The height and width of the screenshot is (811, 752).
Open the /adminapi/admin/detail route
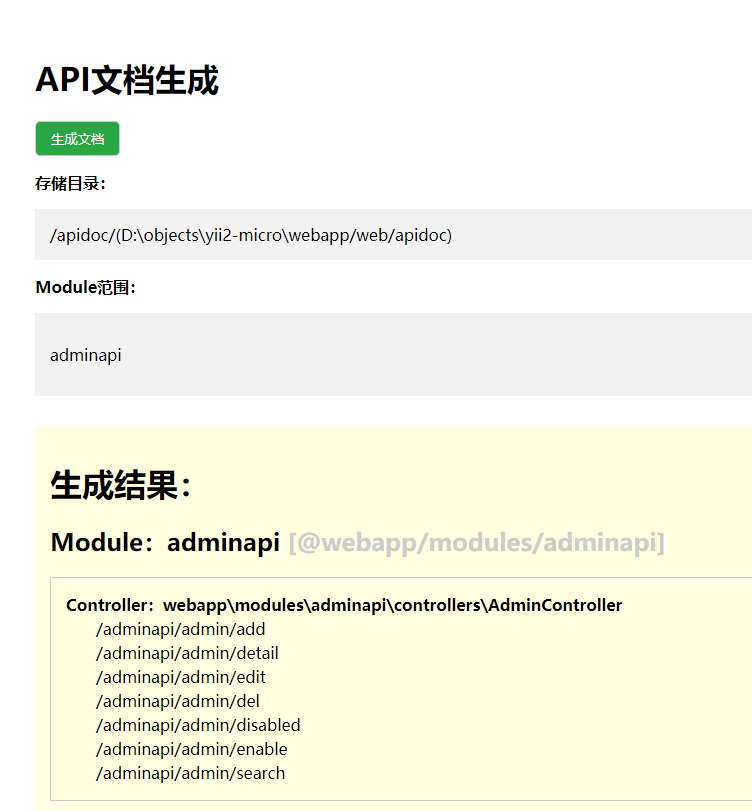[x=187, y=653]
